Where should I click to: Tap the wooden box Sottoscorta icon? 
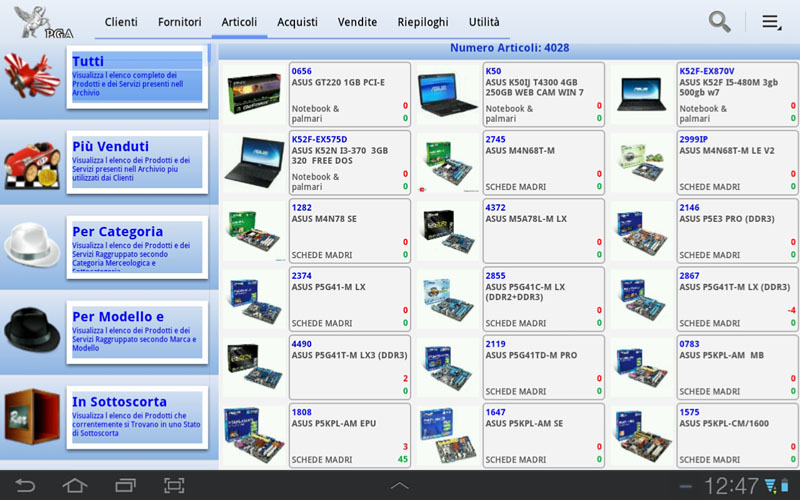(x=32, y=416)
